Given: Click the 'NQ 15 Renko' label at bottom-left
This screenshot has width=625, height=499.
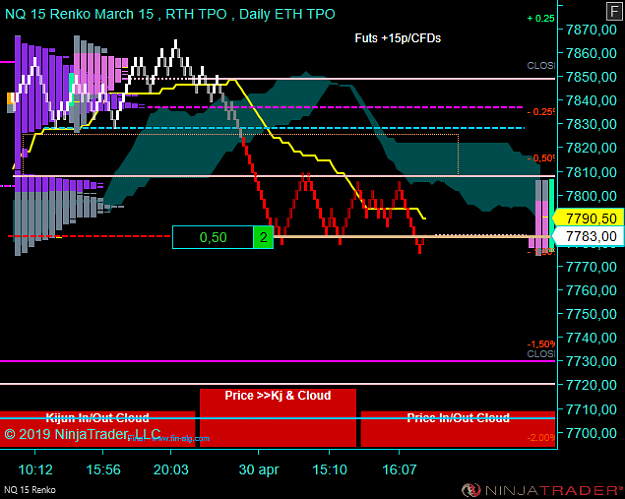Looking at the screenshot, I should (30, 490).
